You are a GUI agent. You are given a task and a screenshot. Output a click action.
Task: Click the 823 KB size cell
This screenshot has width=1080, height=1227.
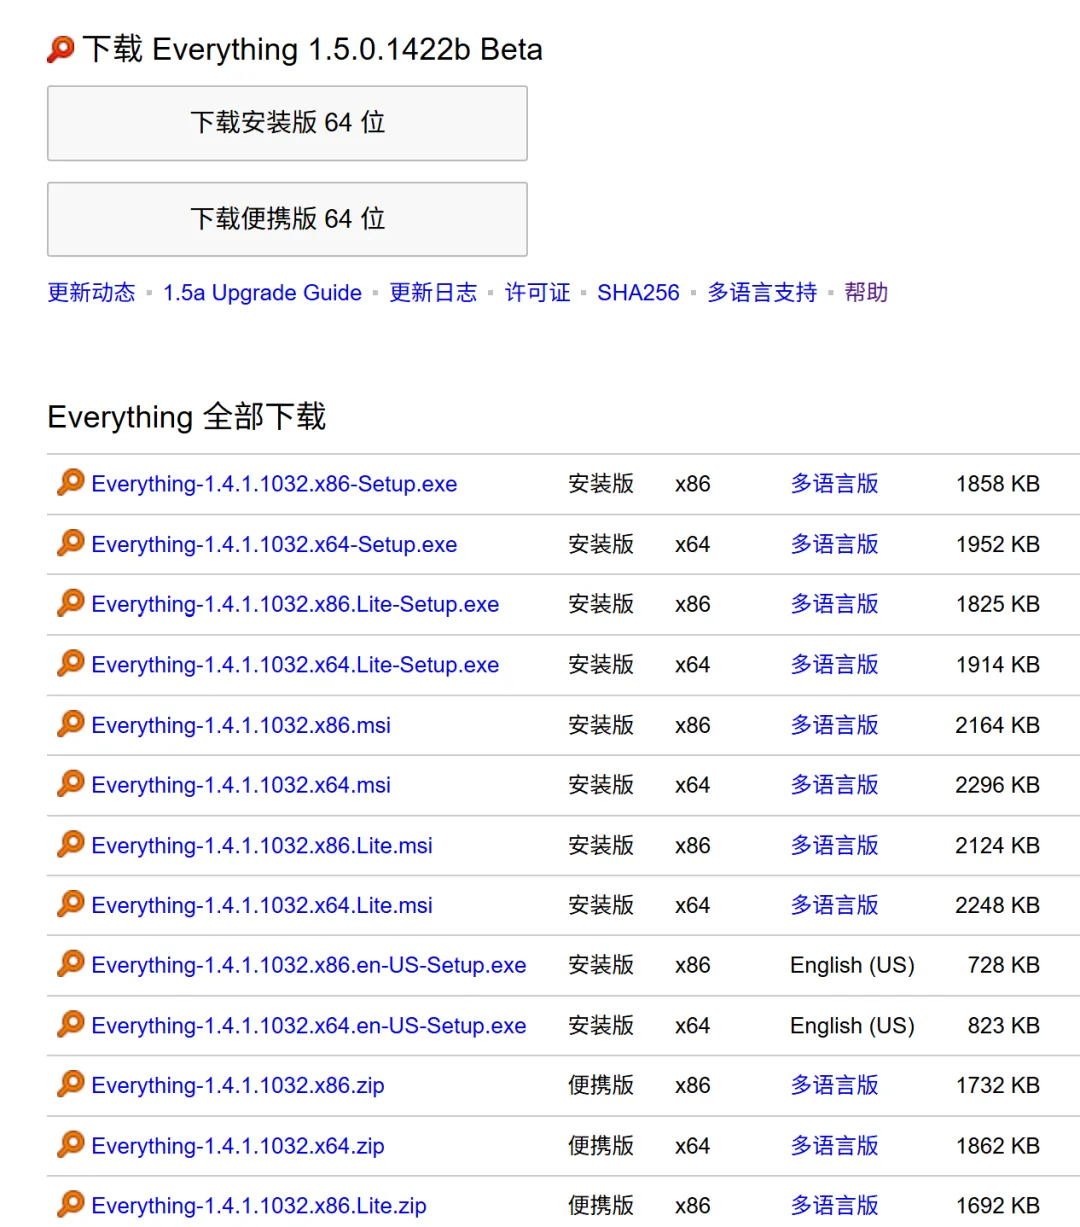[1004, 1026]
